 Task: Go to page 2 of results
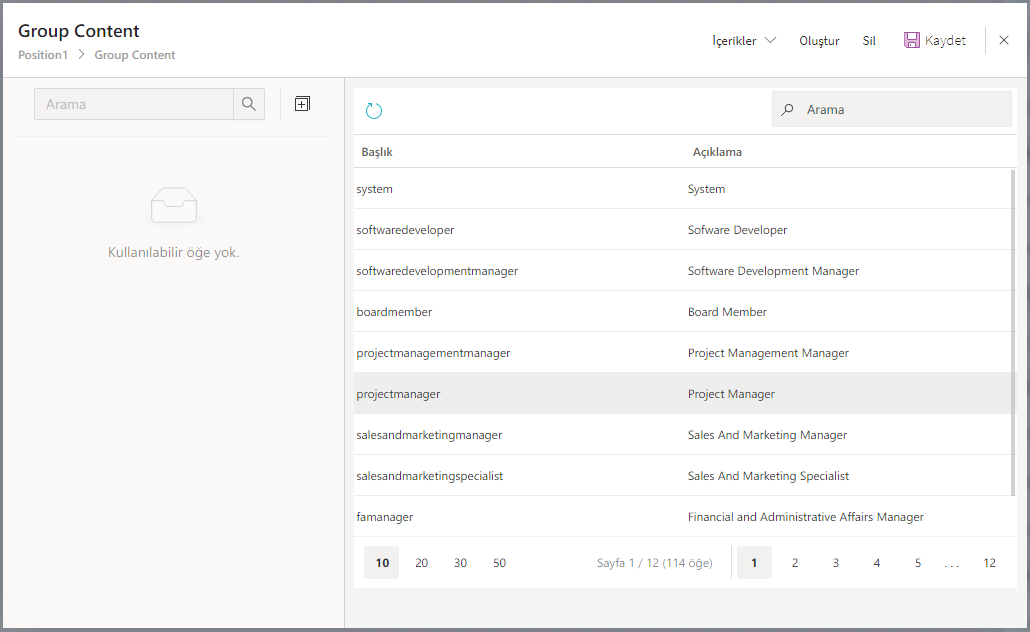pos(795,563)
